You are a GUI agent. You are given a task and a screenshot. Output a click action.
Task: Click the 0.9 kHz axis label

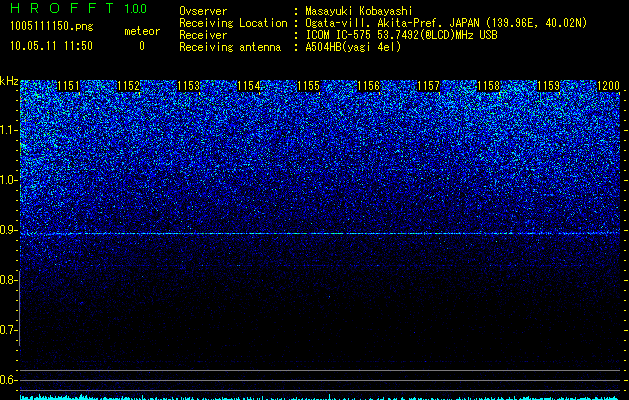(x=9, y=230)
